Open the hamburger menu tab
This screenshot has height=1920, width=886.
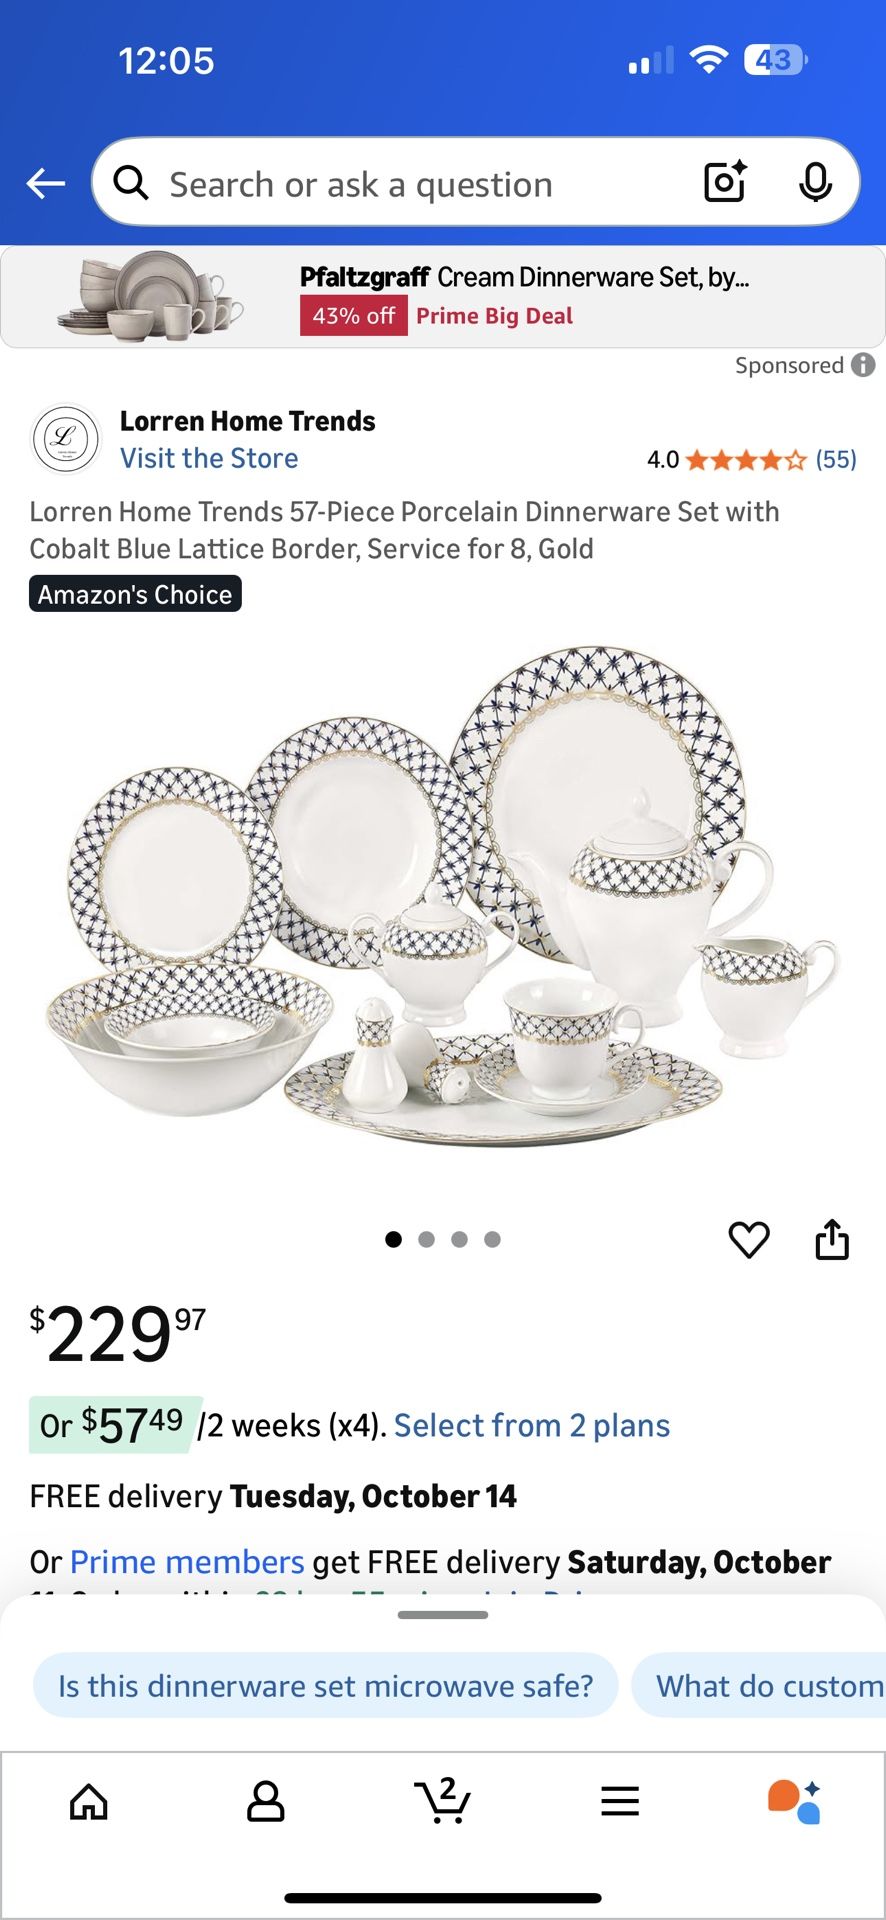click(x=620, y=1802)
